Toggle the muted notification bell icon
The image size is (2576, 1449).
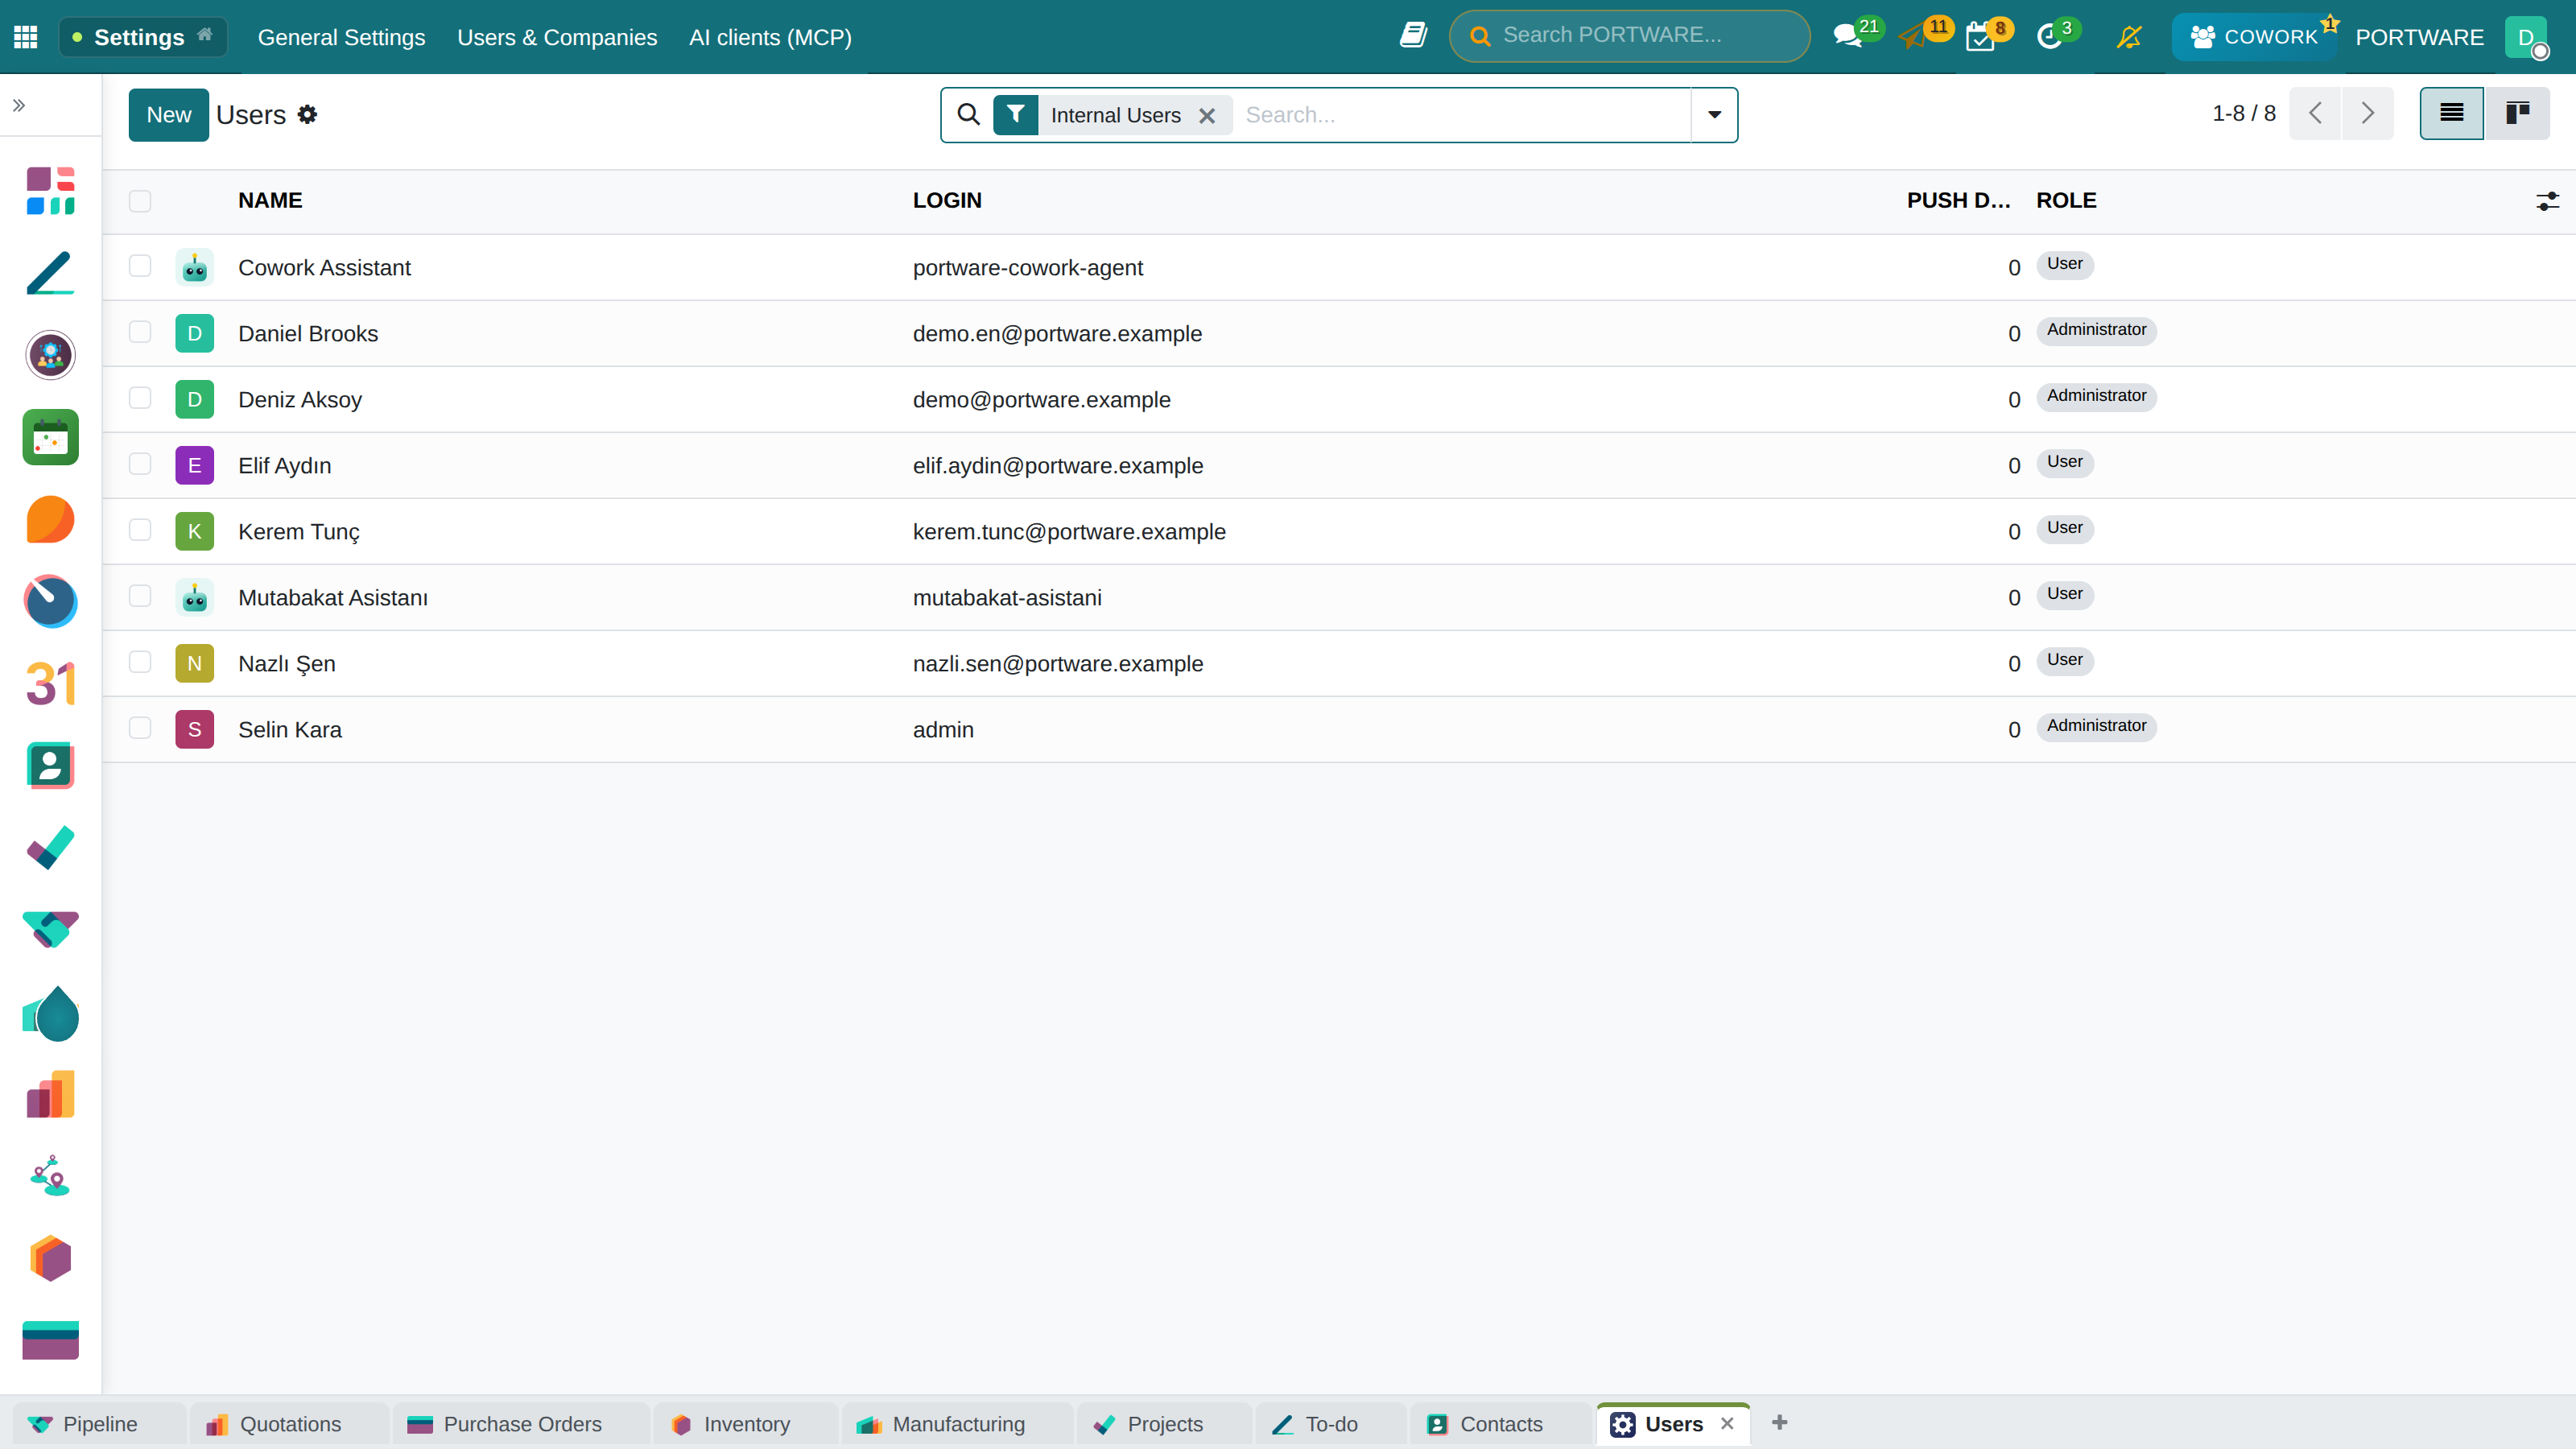coord(2129,37)
